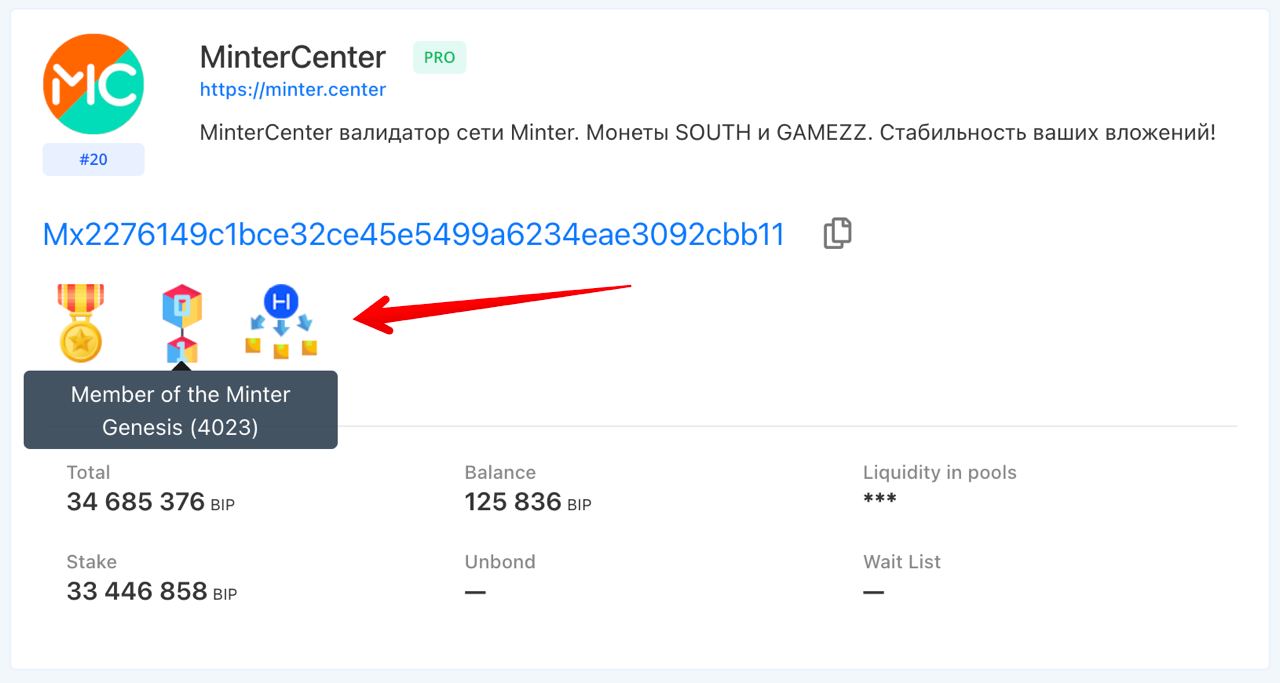Click the Stake amount 33 446 858 BIP
The width and height of the screenshot is (1280, 683).
pos(152,592)
